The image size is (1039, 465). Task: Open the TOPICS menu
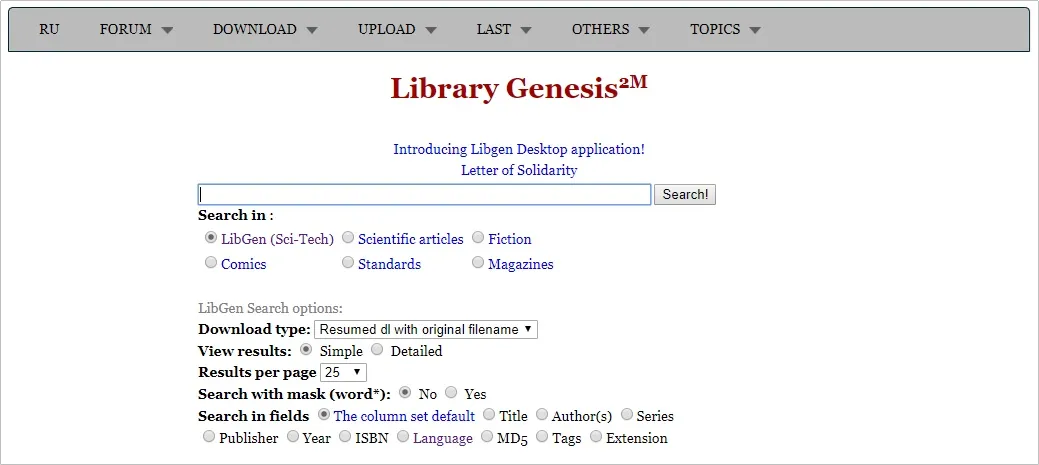(x=725, y=29)
